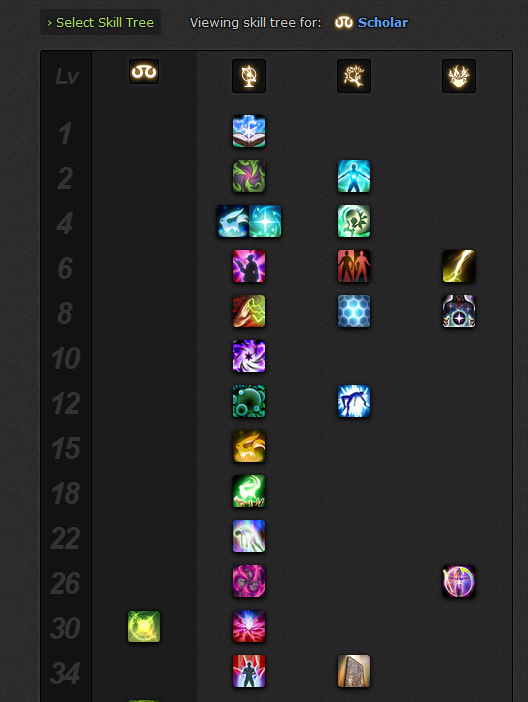The image size is (528, 702).
Task: Click the Scholar infinity emblem column header
Action: tap(144, 72)
